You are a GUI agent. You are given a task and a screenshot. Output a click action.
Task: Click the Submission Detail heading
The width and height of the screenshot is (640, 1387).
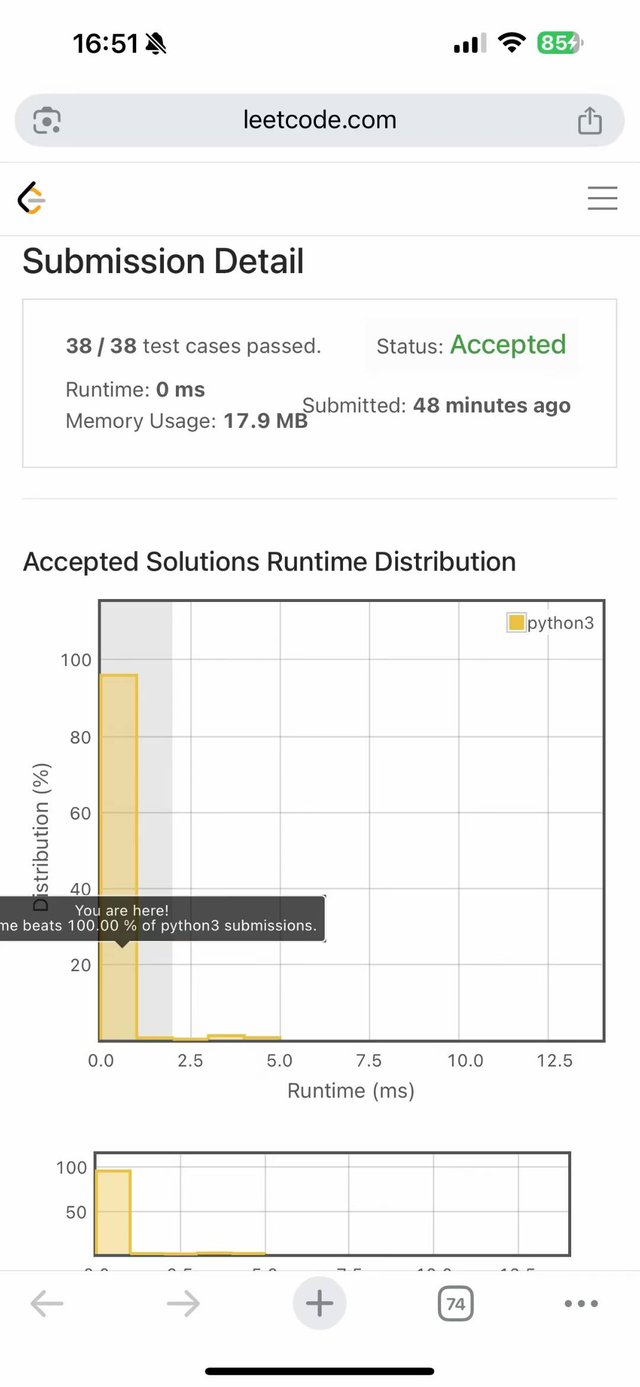pos(163,262)
